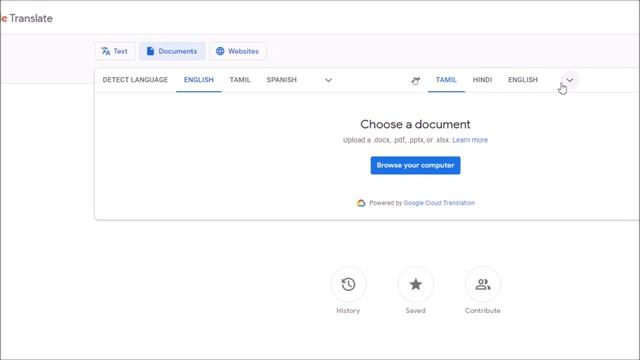The height and width of the screenshot is (360, 640).
Task: Click the Google Cloud logo icon
Action: coord(361,203)
